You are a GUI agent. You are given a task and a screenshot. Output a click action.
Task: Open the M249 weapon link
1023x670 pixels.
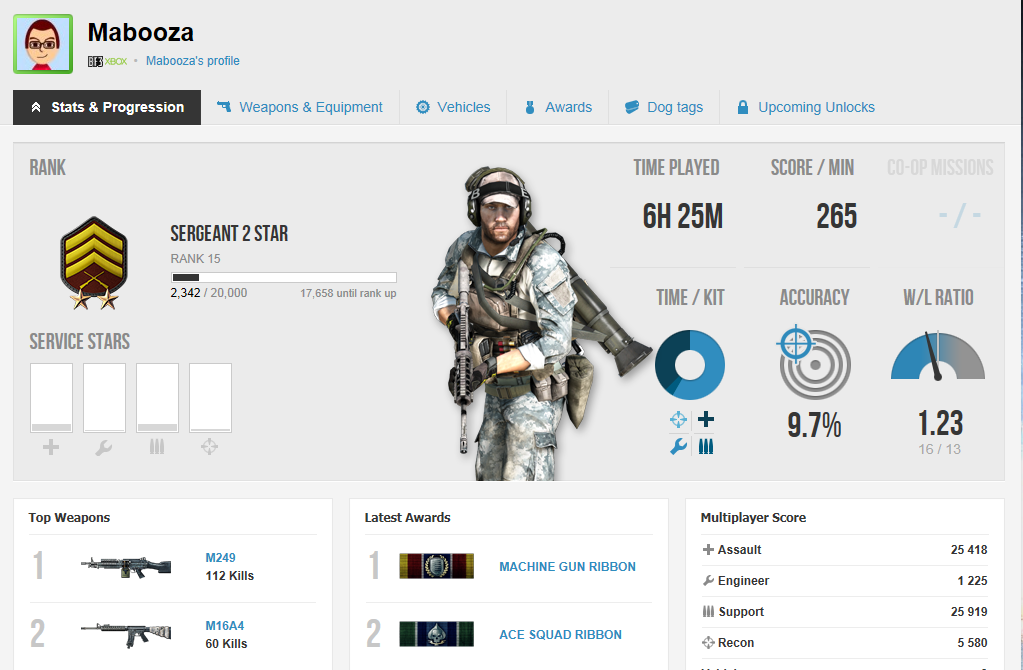[221, 558]
